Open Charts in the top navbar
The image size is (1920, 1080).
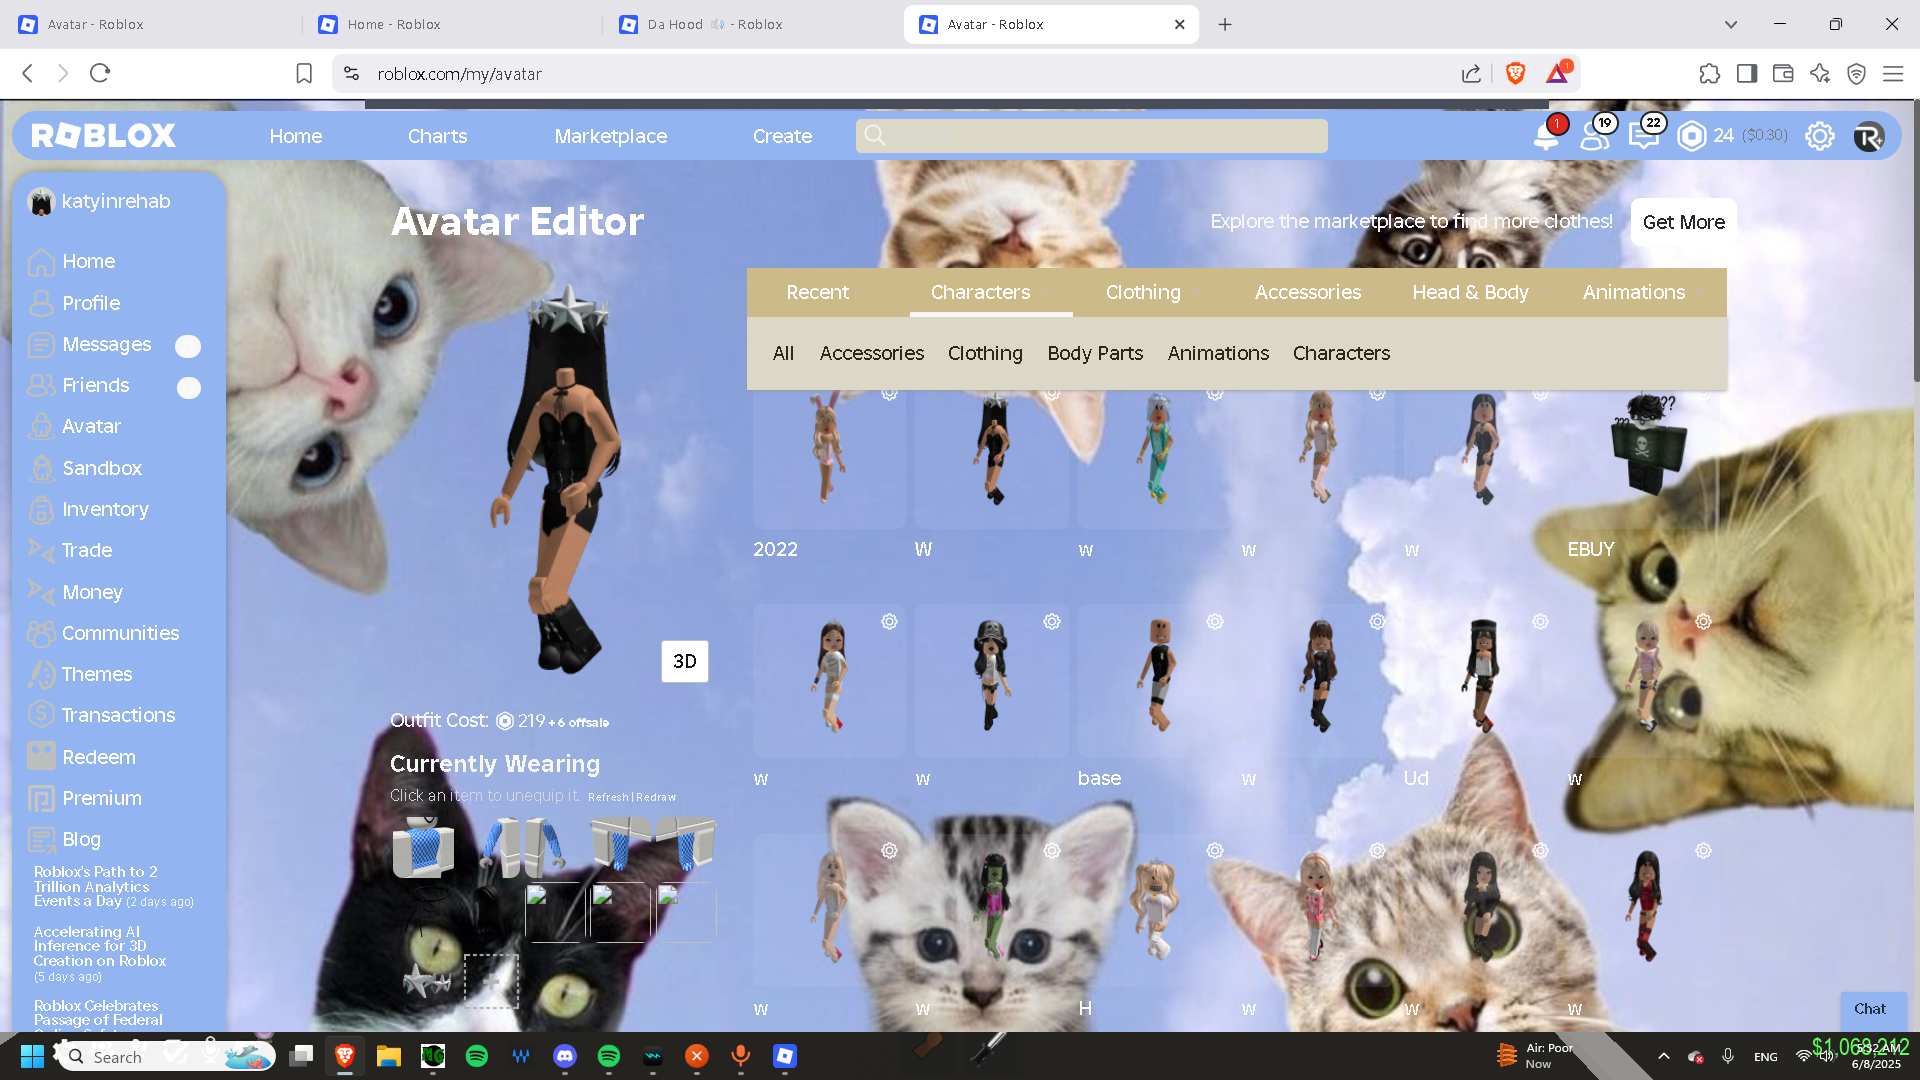coord(437,136)
